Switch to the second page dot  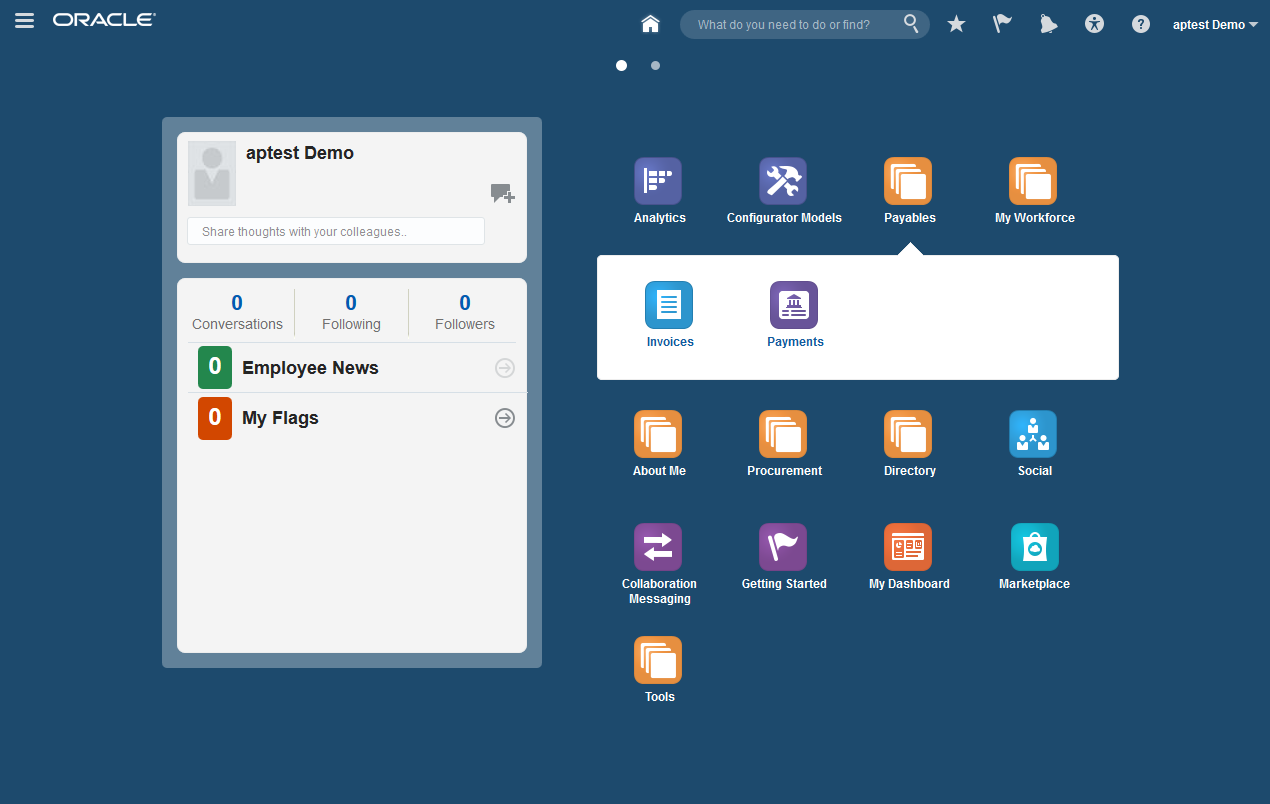click(655, 65)
